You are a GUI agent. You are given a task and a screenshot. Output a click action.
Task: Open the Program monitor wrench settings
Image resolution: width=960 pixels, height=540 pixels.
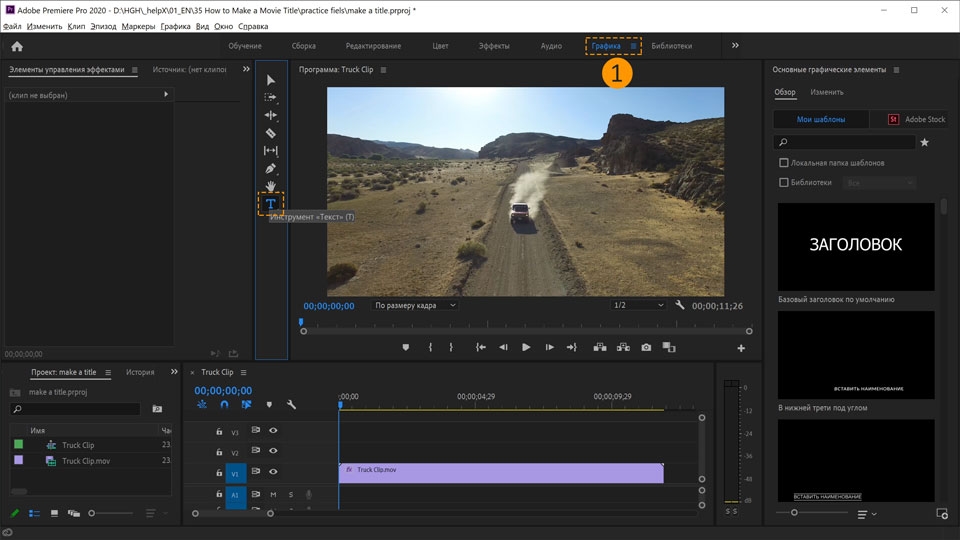[x=680, y=305]
